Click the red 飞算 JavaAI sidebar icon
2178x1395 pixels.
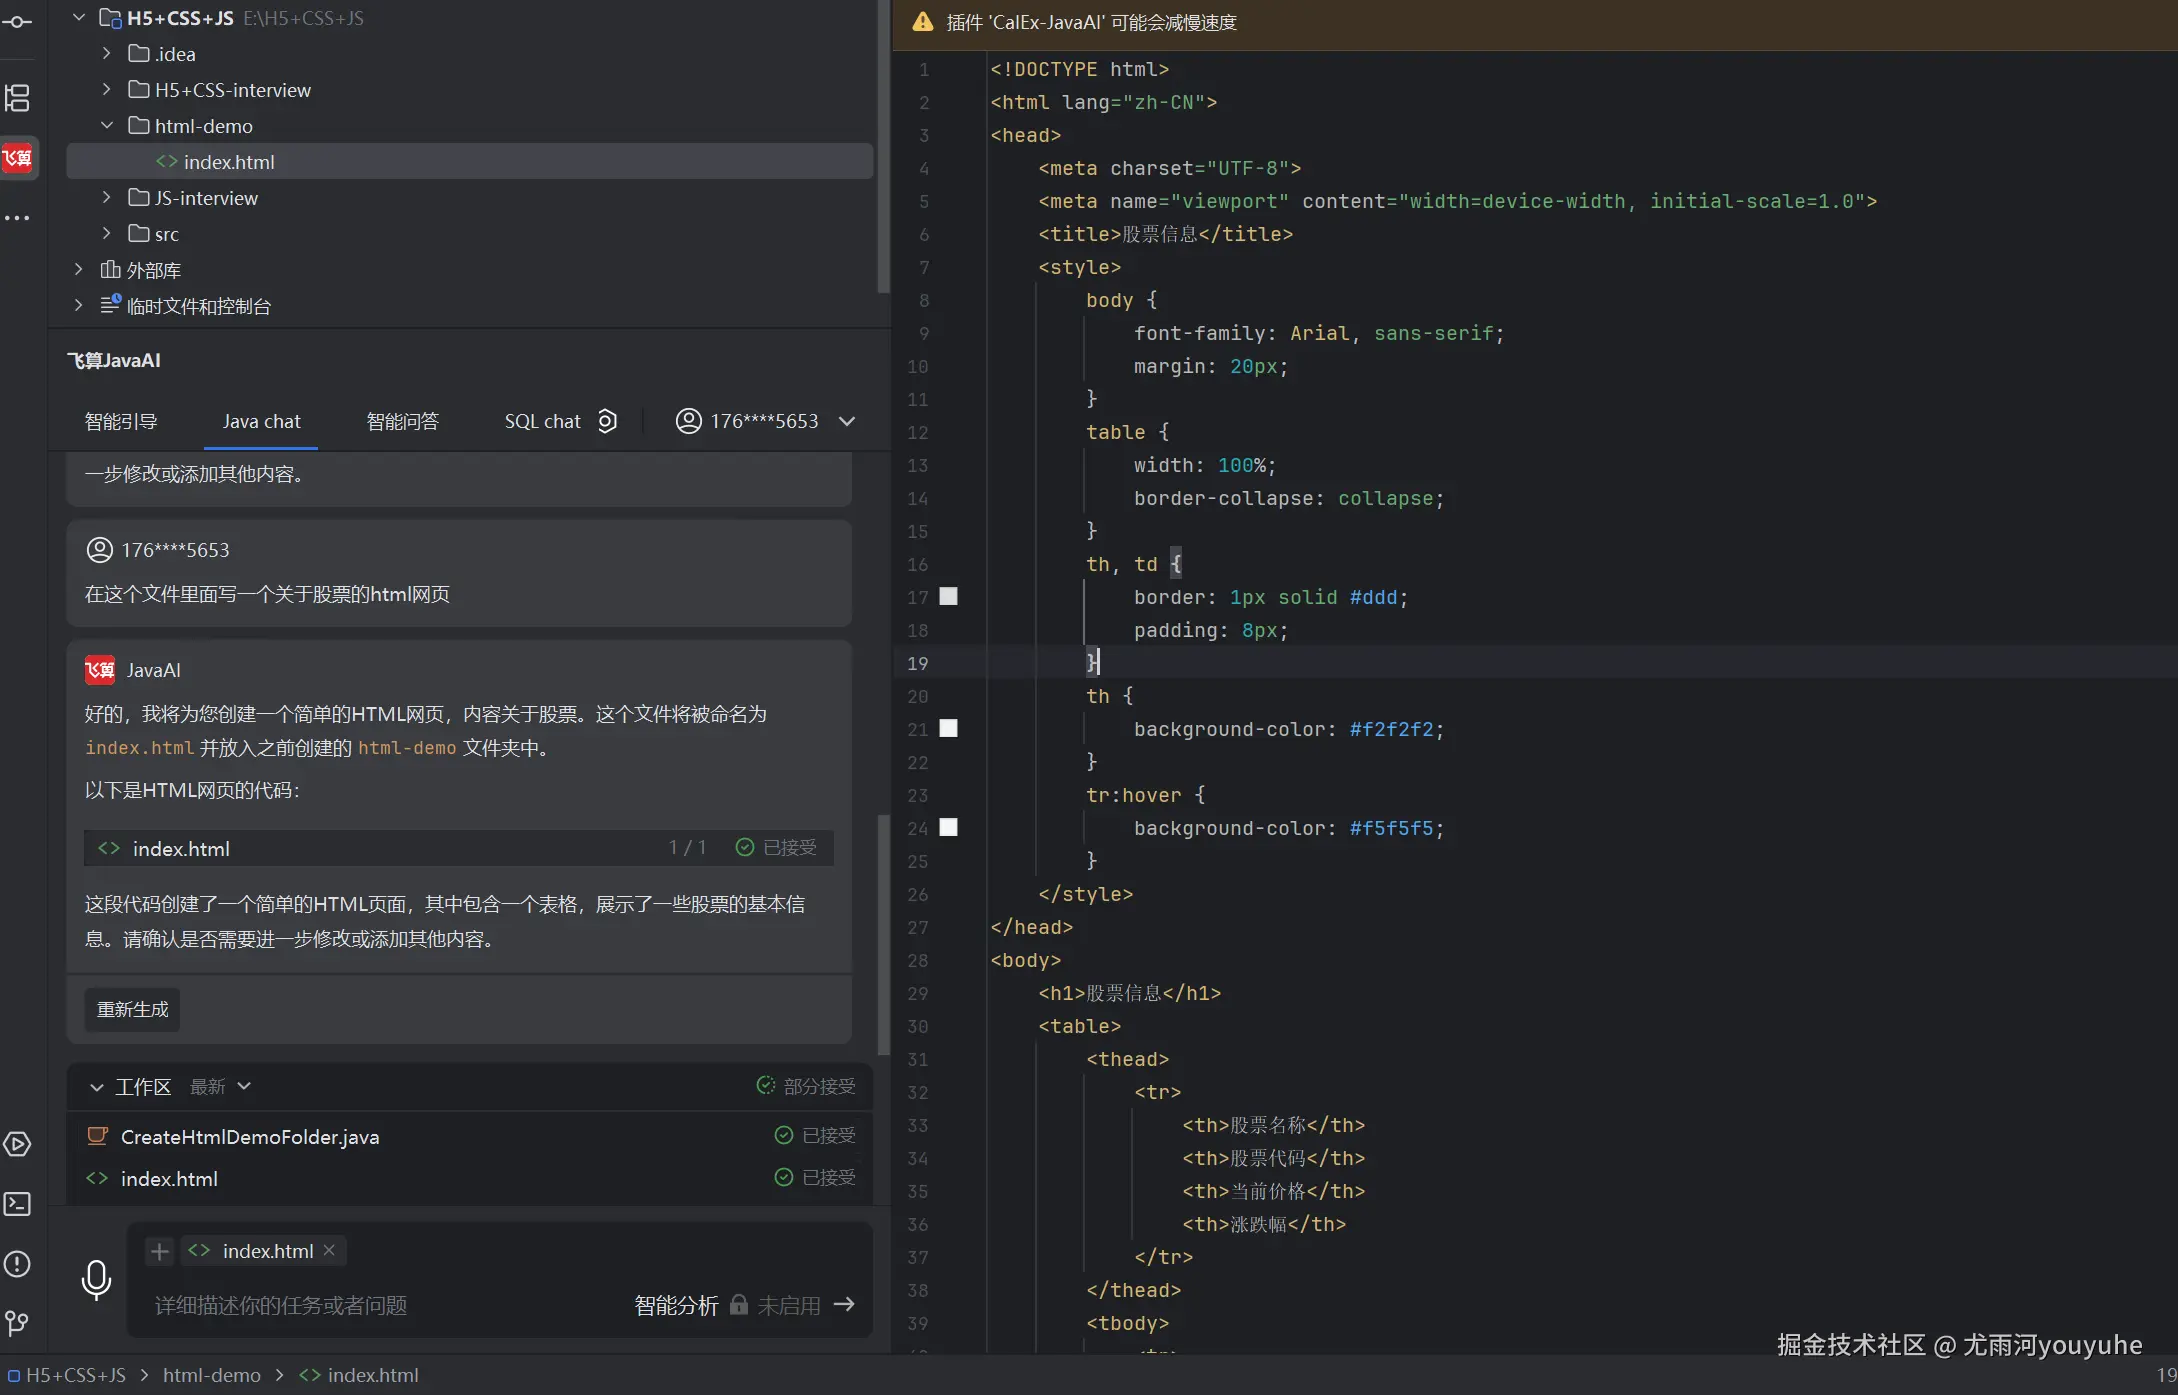click(x=17, y=158)
